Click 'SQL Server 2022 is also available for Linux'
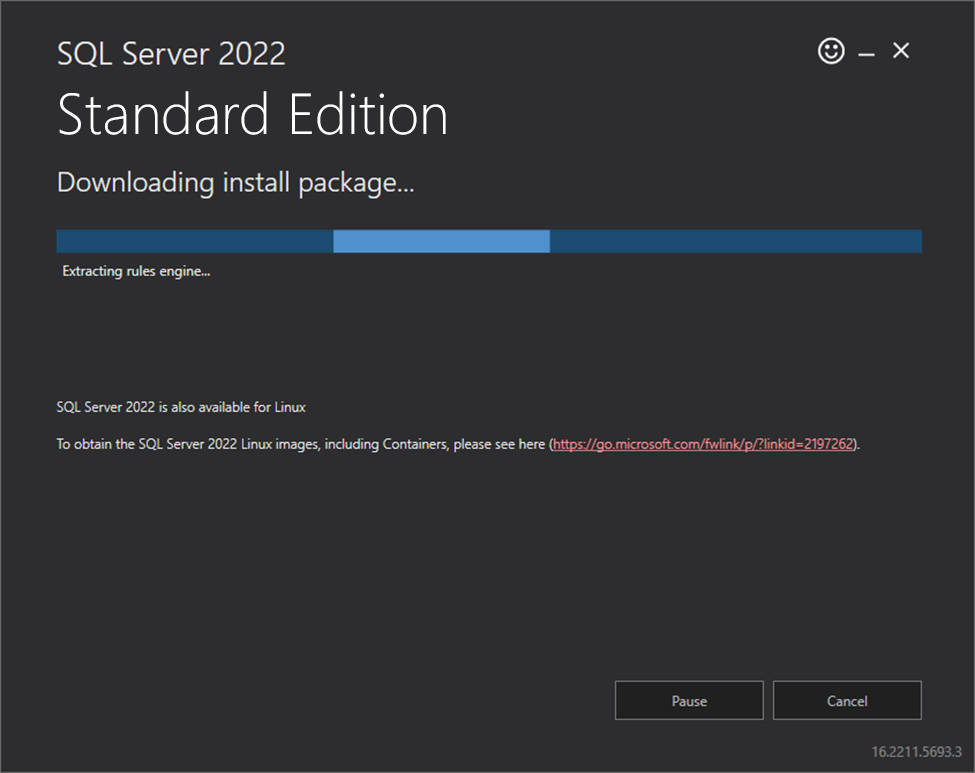 click(x=181, y=408)
